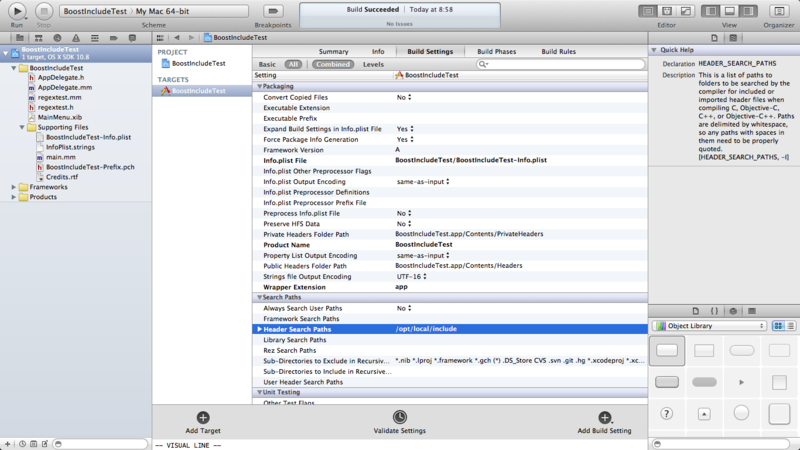Screen dimensions: 800x450
Task: Click Validate Settings button
Action: pos(399,423)
